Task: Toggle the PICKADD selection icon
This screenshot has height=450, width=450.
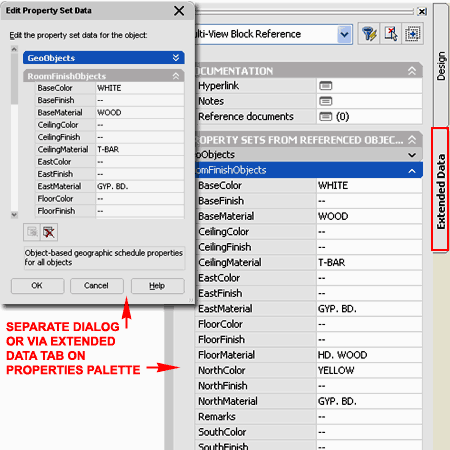Action: (x=413, y=34)
